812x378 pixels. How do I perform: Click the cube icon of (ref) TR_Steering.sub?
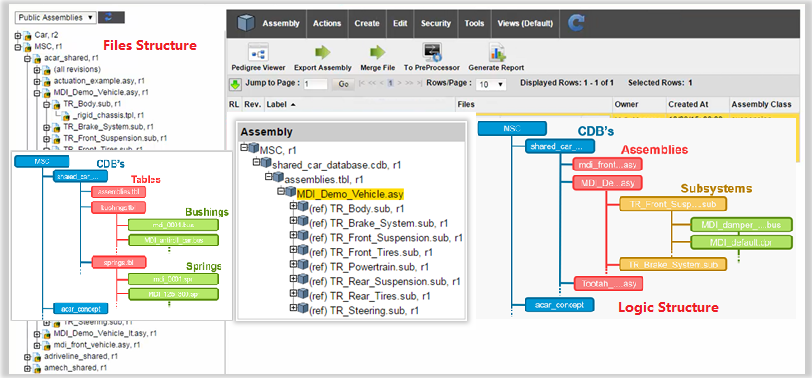[x=303, y=309]
